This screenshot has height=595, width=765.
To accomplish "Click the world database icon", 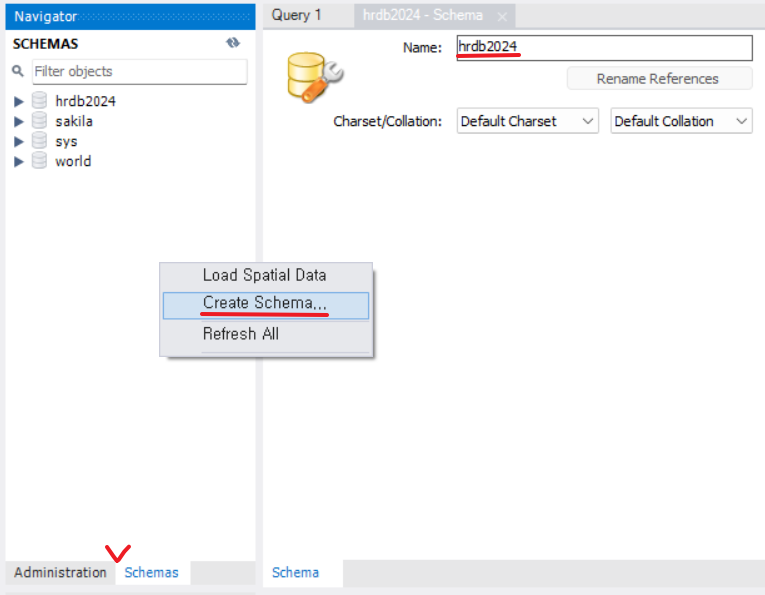I will pyautogui.click(x=39, y=160).
